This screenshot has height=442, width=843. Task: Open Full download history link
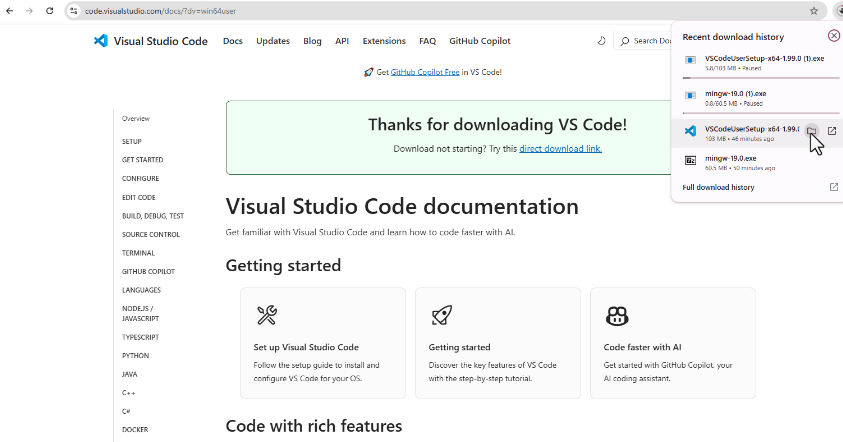pos(718,187)
